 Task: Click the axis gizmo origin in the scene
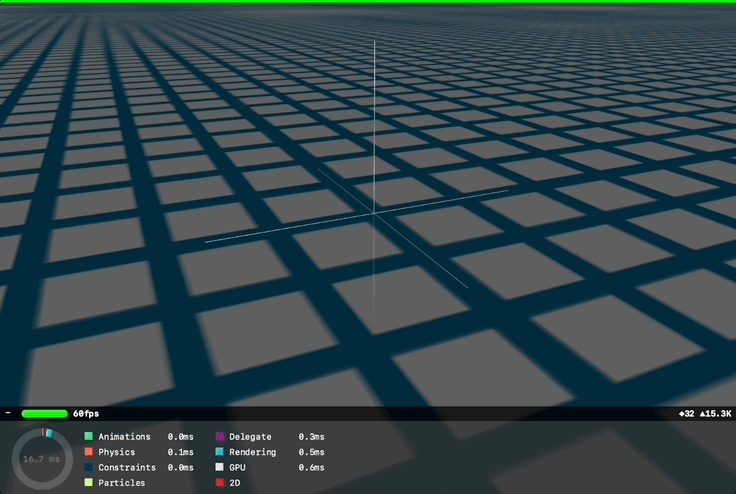(374, 213)
